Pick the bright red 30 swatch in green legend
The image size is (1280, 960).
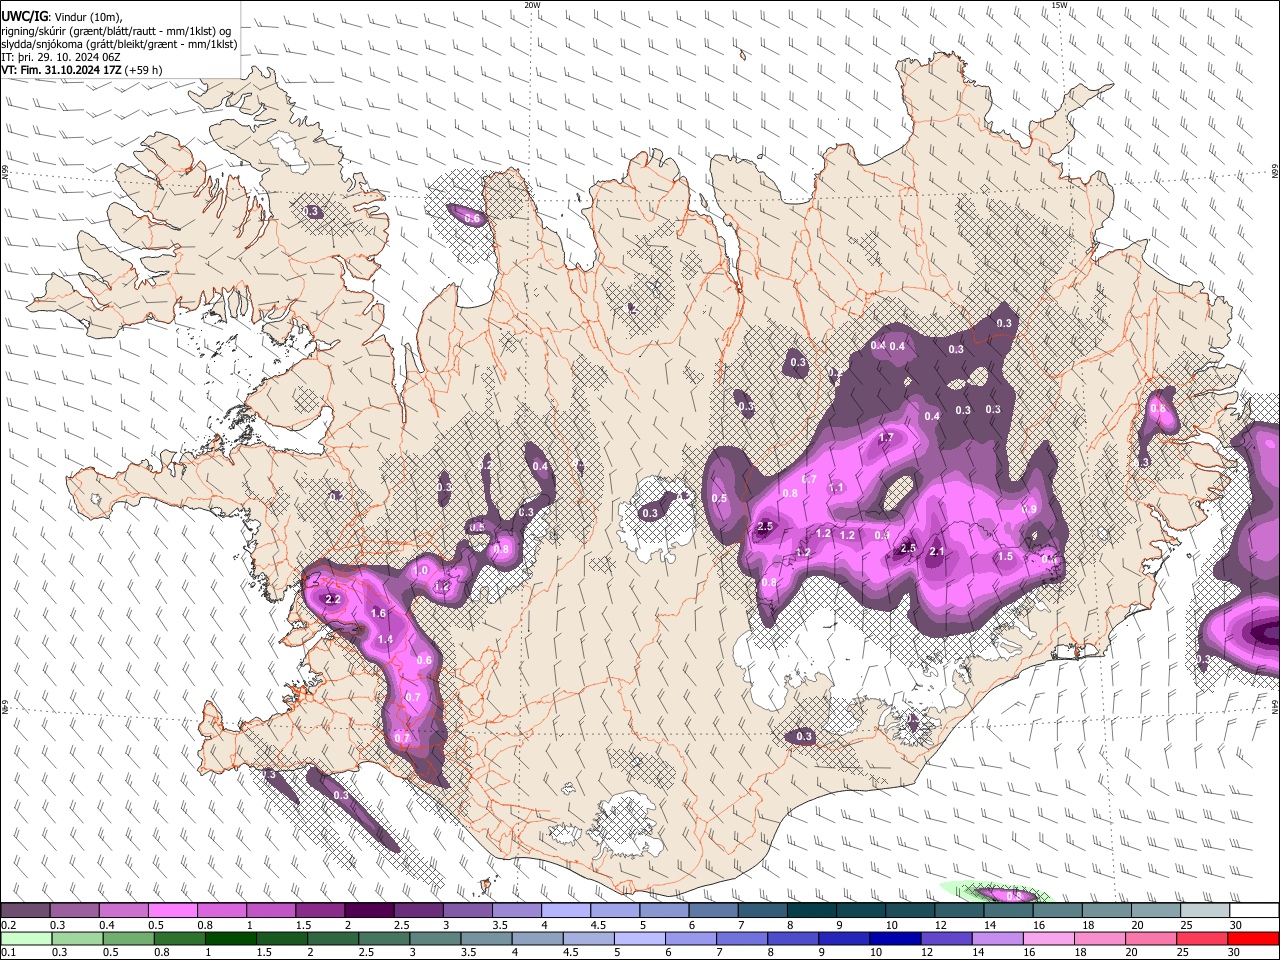[x=1254, y=938]
